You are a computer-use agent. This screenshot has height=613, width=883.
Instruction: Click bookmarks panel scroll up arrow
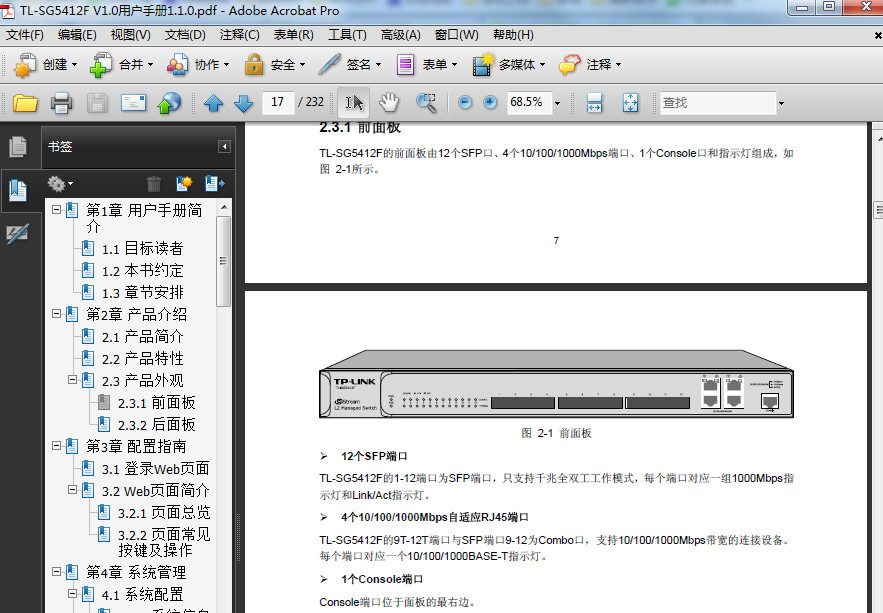point(224,207)
